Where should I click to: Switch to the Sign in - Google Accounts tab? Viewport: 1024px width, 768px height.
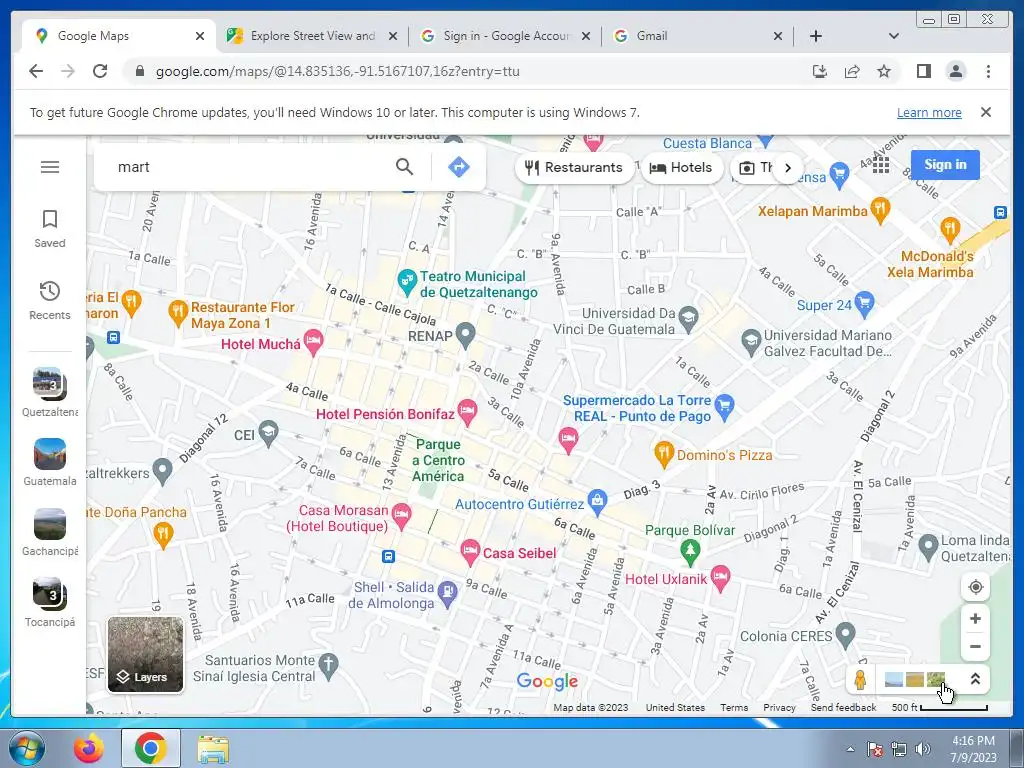[x=505, y=36]
